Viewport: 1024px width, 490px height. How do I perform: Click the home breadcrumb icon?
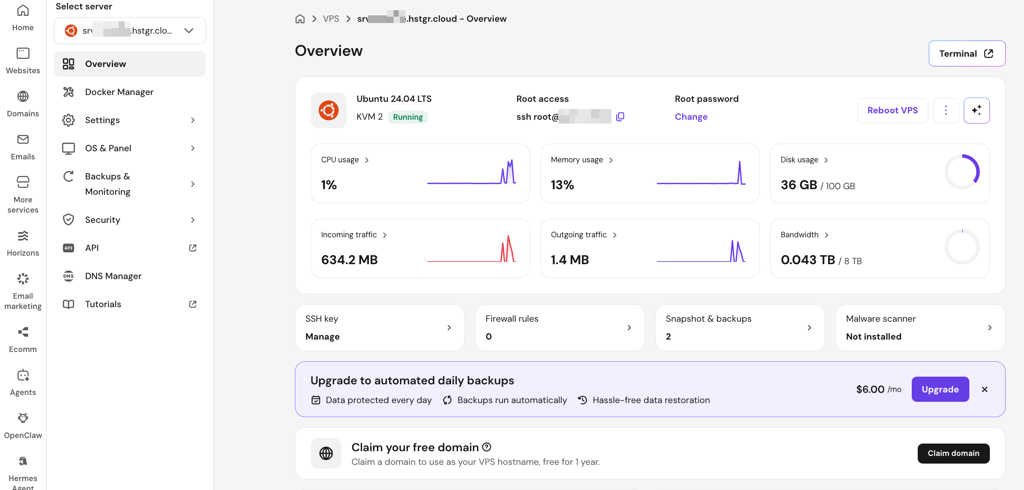[300, 19]
